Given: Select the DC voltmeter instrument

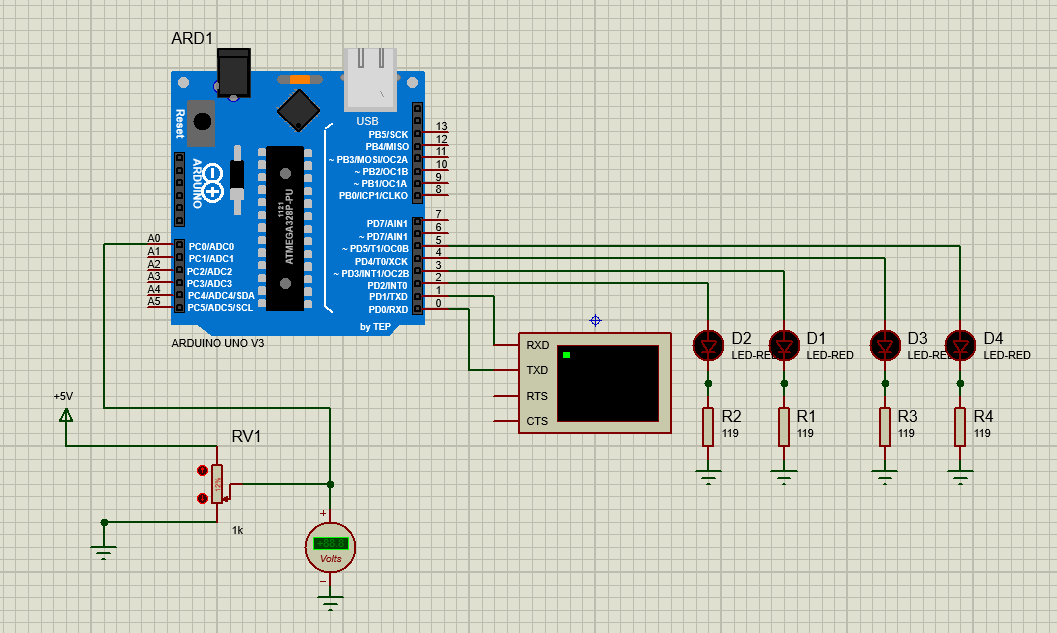Looking at the screenshot, I should pyautogui.click(x=330, y=547).
